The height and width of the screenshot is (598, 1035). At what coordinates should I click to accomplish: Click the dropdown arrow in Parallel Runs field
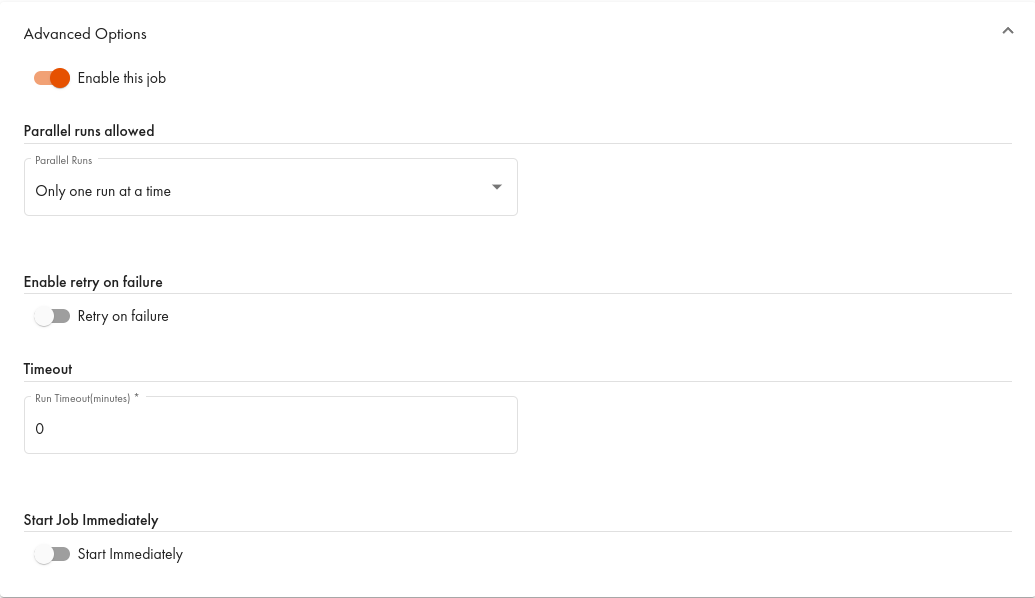tap(496, 186)
